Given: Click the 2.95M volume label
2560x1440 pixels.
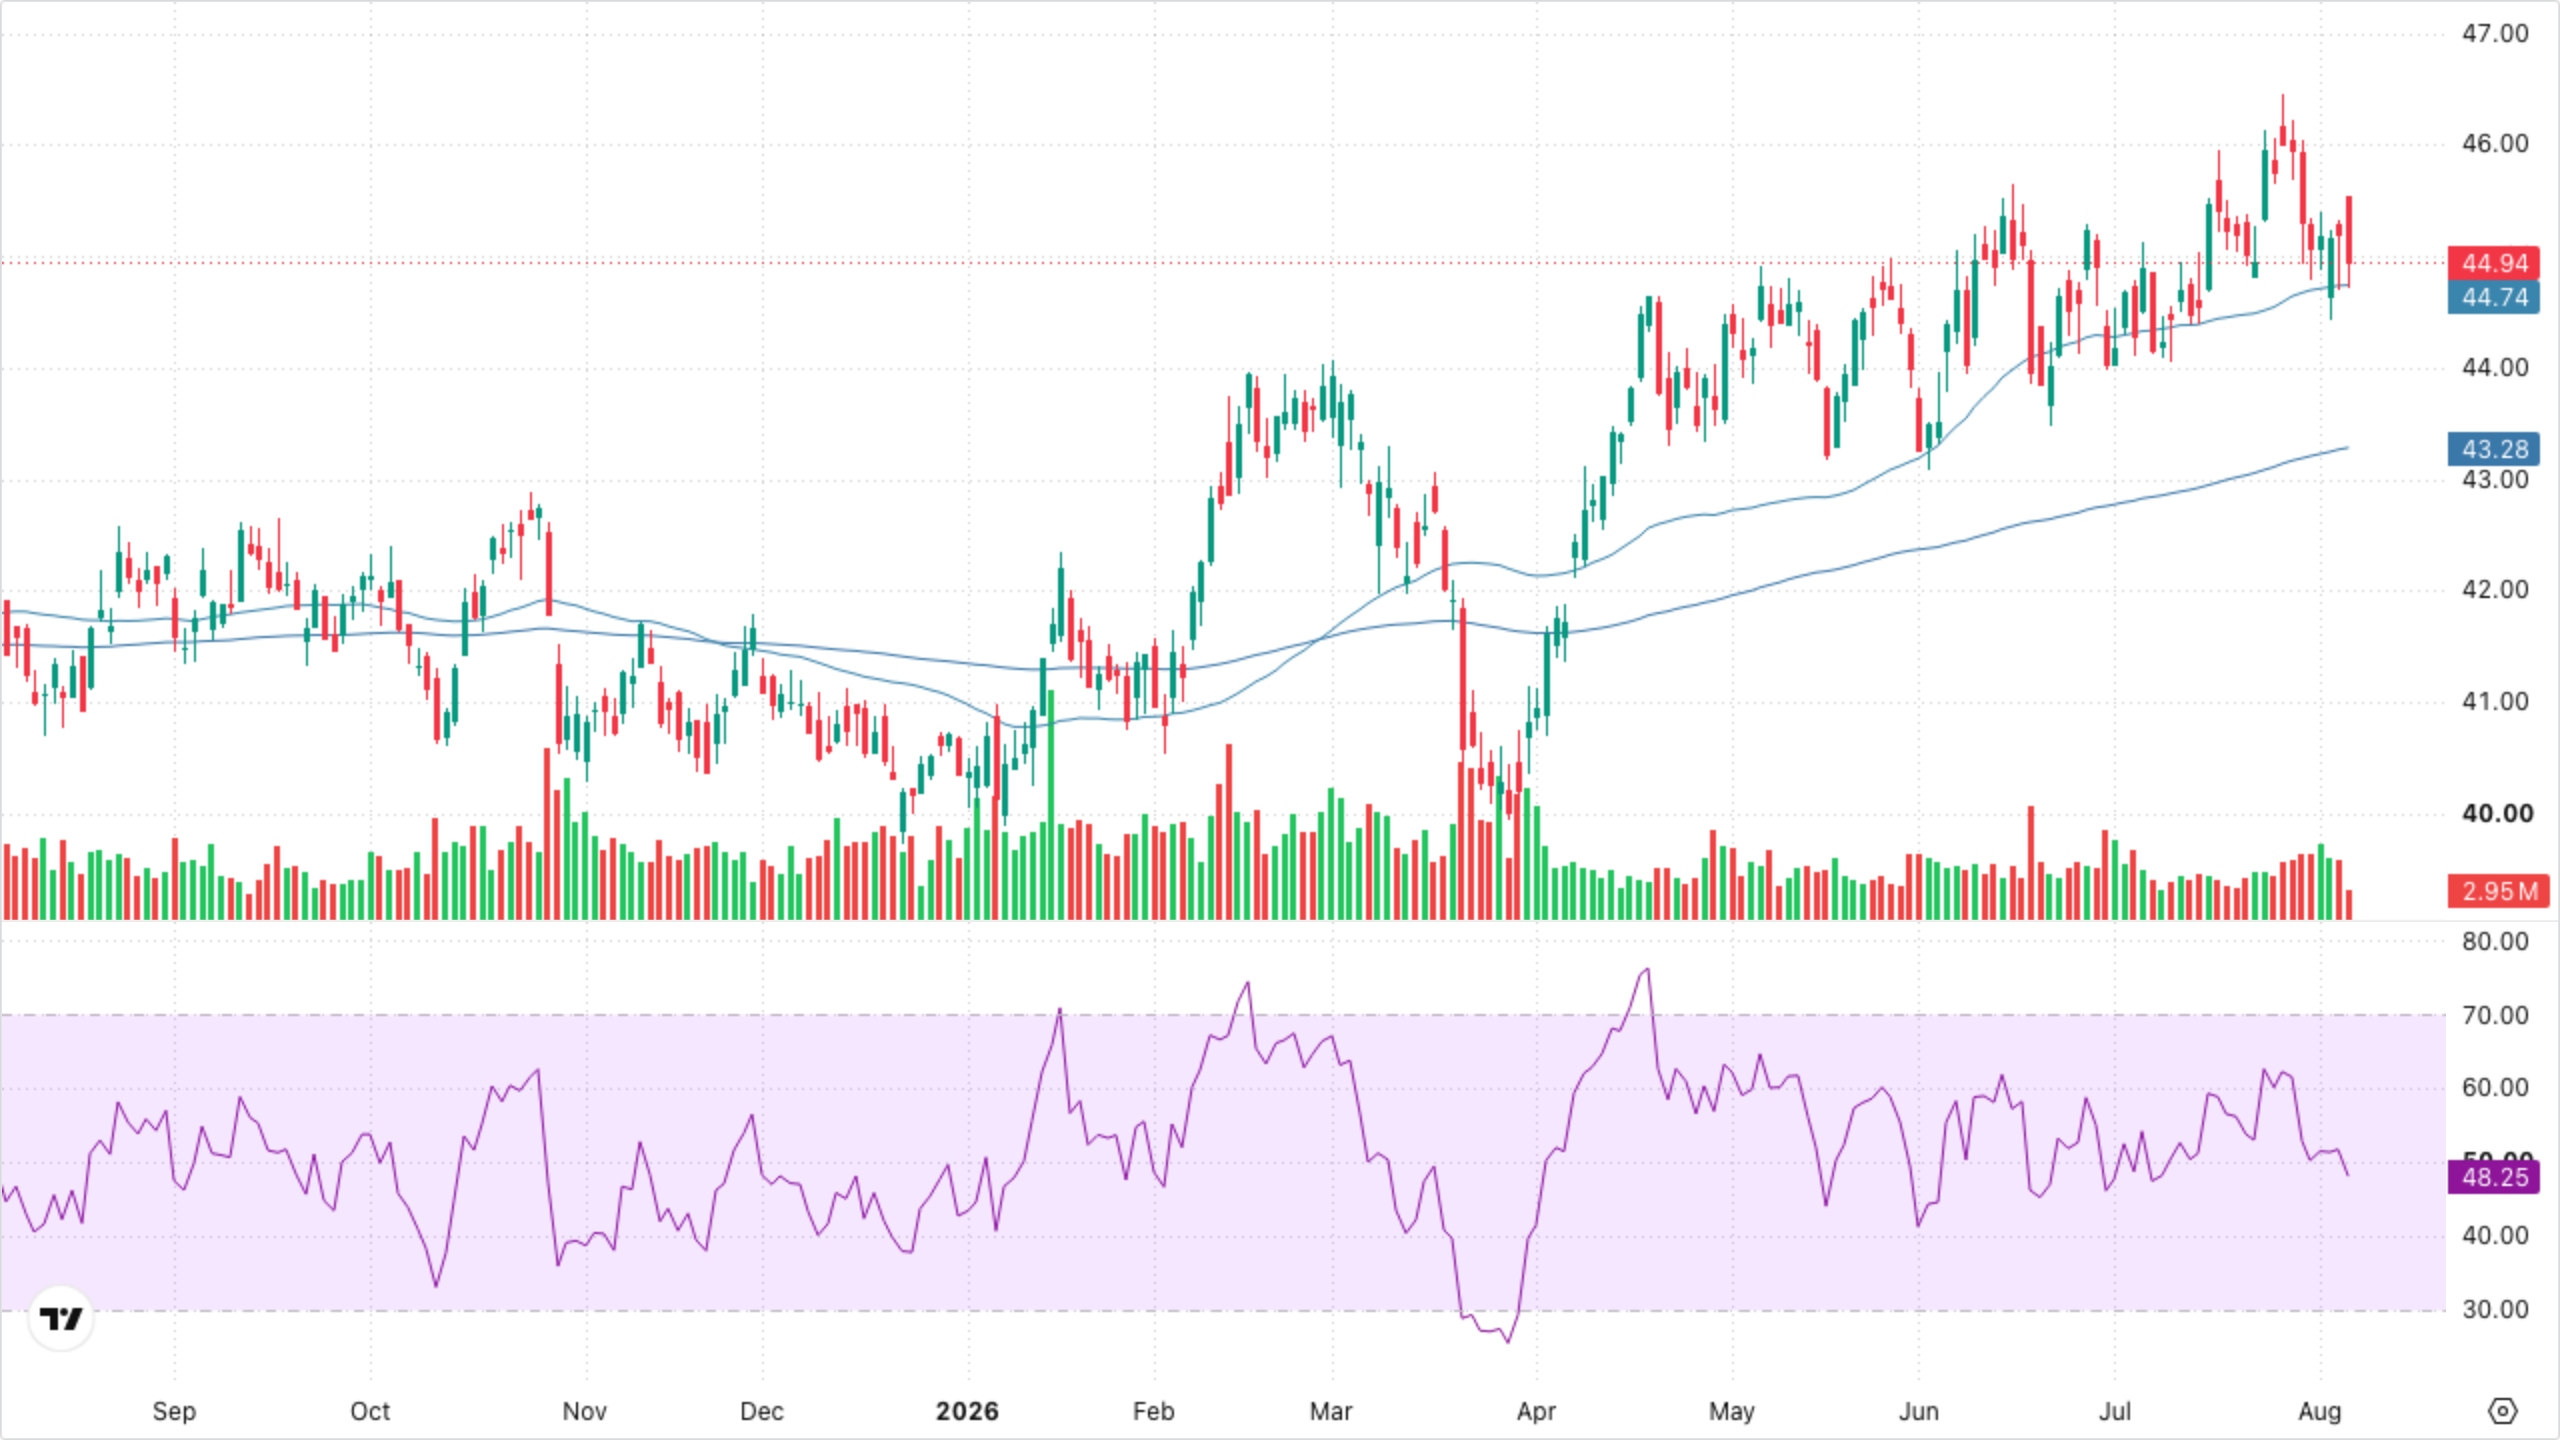Looking at the screenshot, I should tap(2498, 891).
